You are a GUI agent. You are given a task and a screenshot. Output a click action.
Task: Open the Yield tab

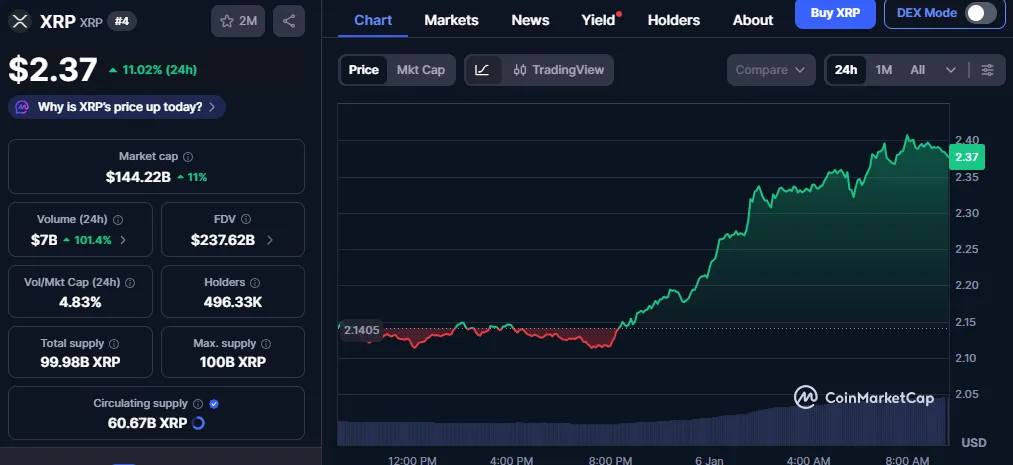click(x=599, y=20)
